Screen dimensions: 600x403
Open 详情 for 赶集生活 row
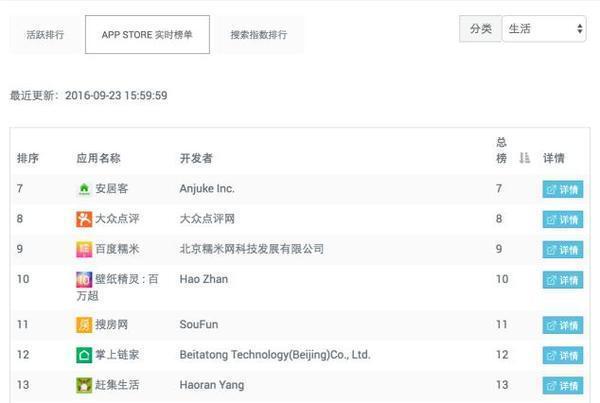(562, 386)
